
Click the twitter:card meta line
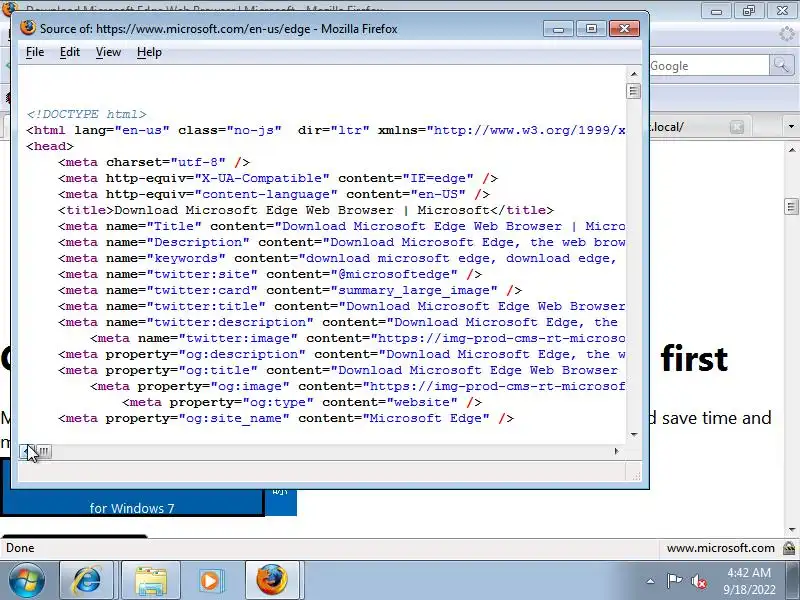coord(290,290)
